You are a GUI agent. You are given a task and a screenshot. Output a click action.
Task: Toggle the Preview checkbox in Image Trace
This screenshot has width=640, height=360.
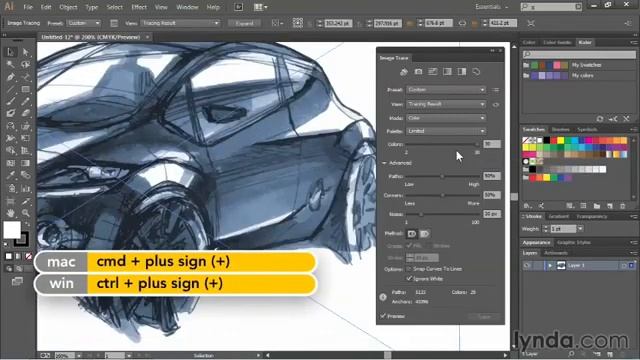[383, 316]
